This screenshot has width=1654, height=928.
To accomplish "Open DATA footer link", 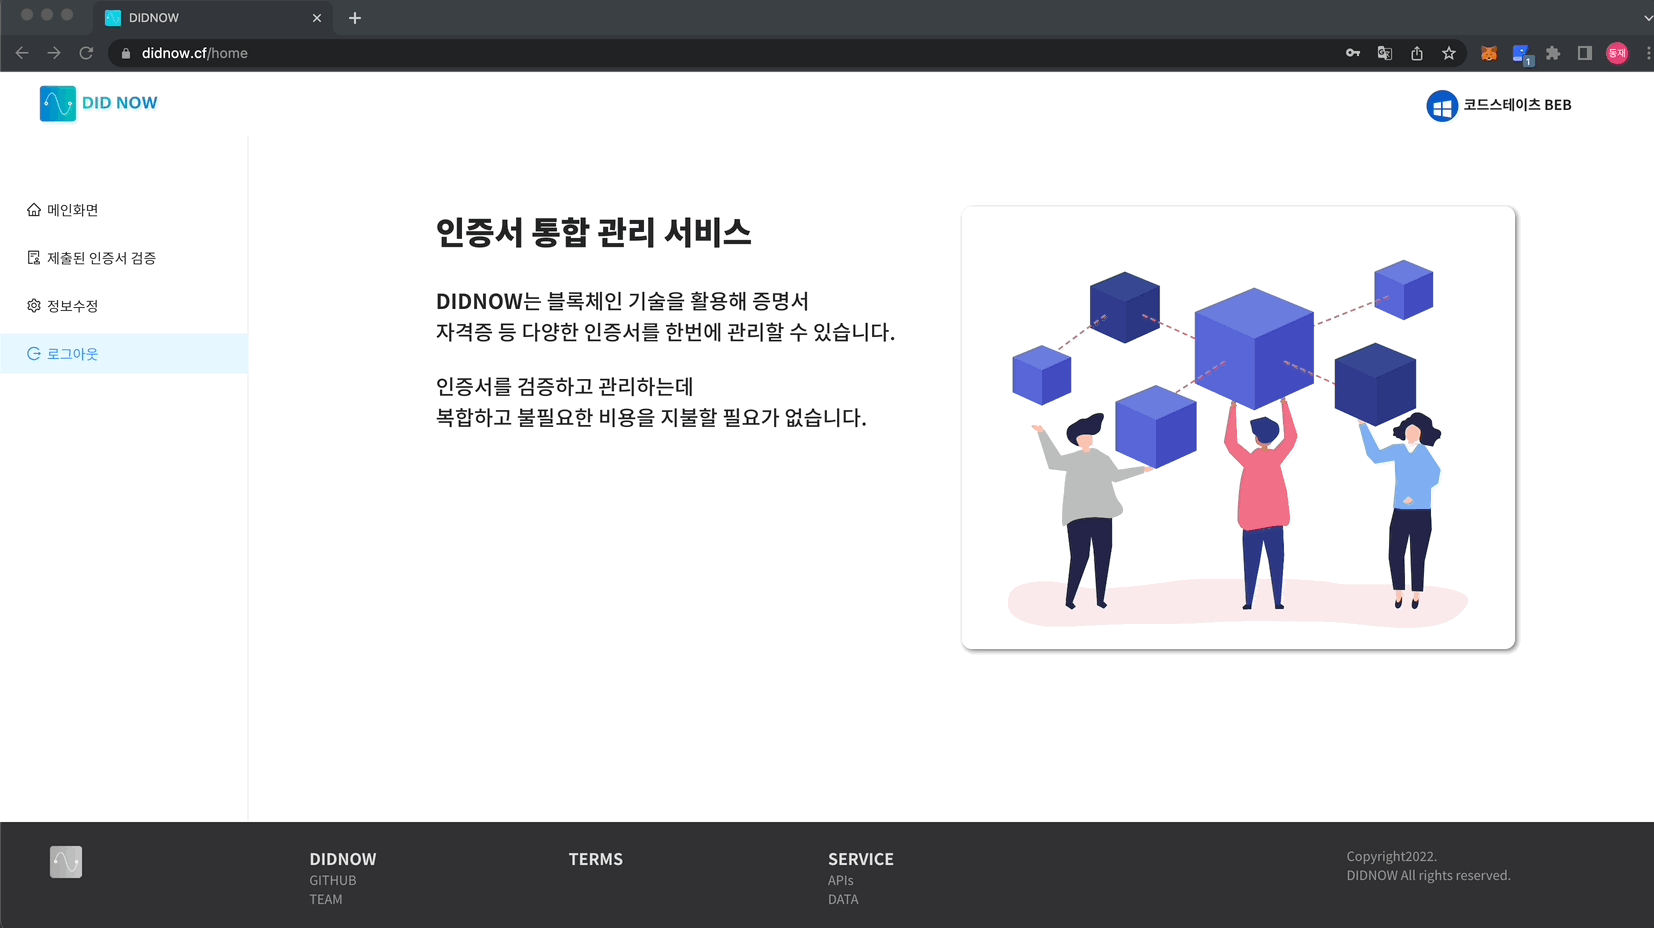I will 843,900.
